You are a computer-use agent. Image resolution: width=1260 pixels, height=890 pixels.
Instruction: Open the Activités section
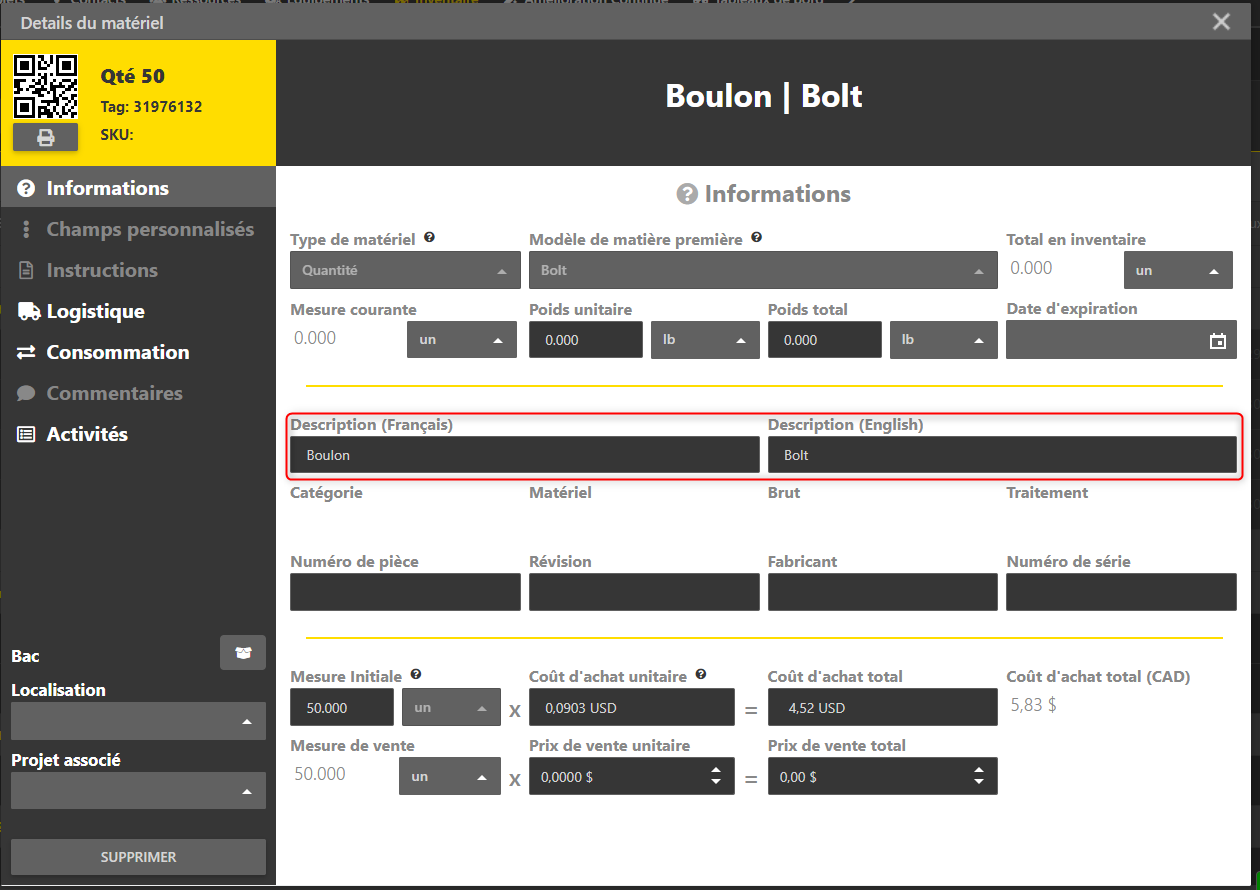(138, 434)
